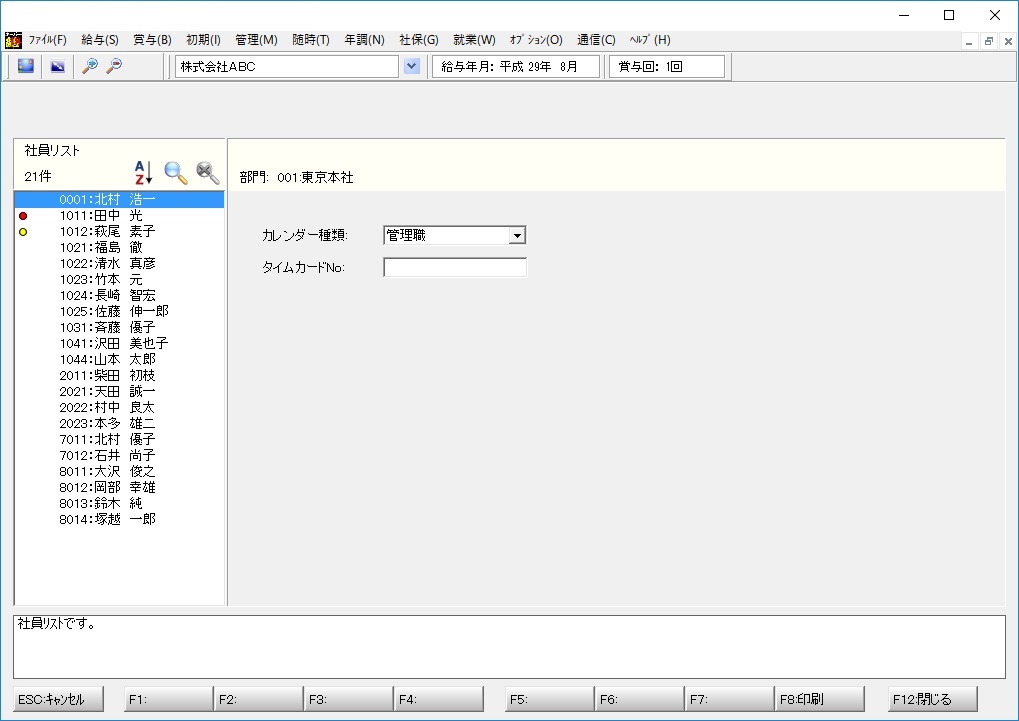The width and height of the screenshot is (1019, 721).
Task: Open the 給与(S) menu
Action: pyautogui.click(x=100, y=40)
